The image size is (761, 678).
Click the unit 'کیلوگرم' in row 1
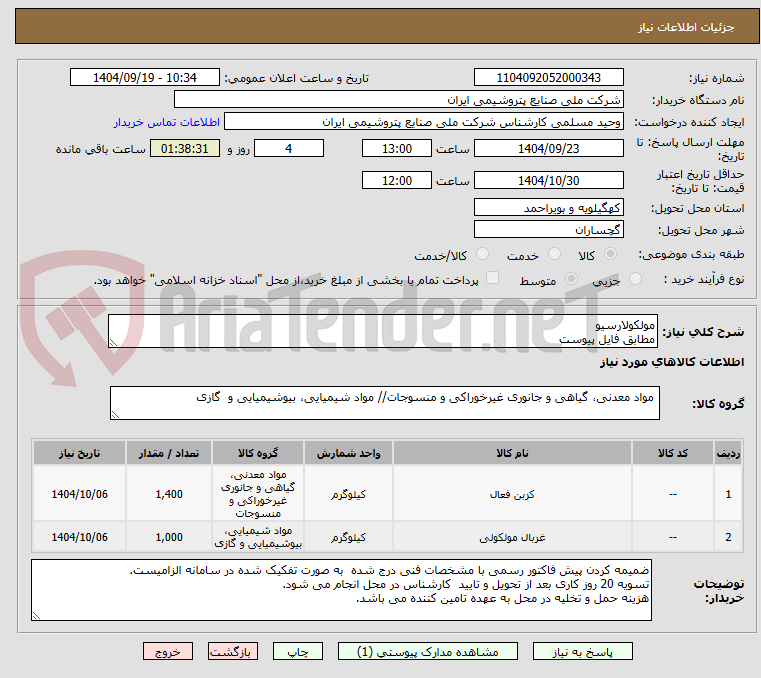(x=348, y=495)
